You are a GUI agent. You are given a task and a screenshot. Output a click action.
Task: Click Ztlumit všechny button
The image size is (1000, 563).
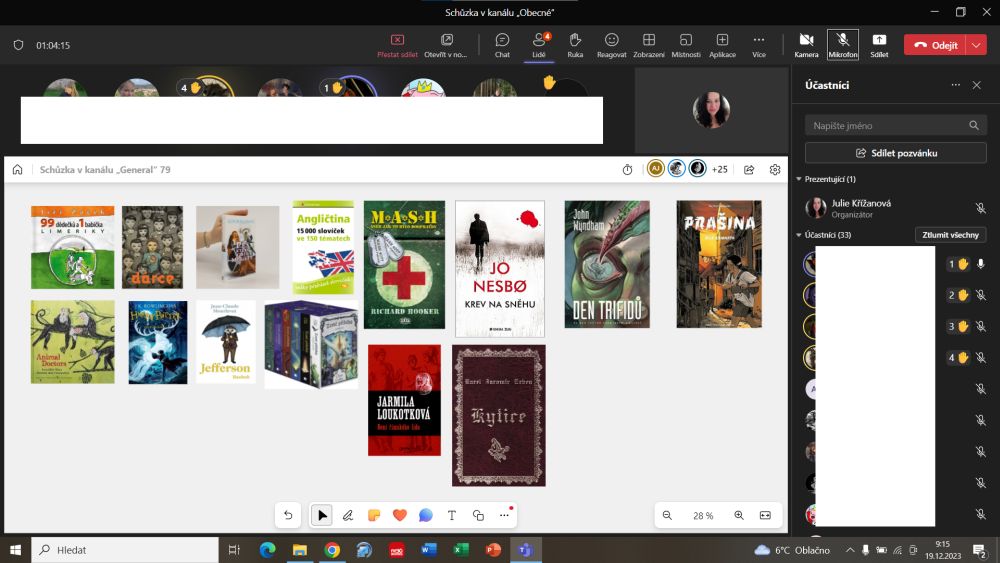pyautogui.click(x=950, y=235)
